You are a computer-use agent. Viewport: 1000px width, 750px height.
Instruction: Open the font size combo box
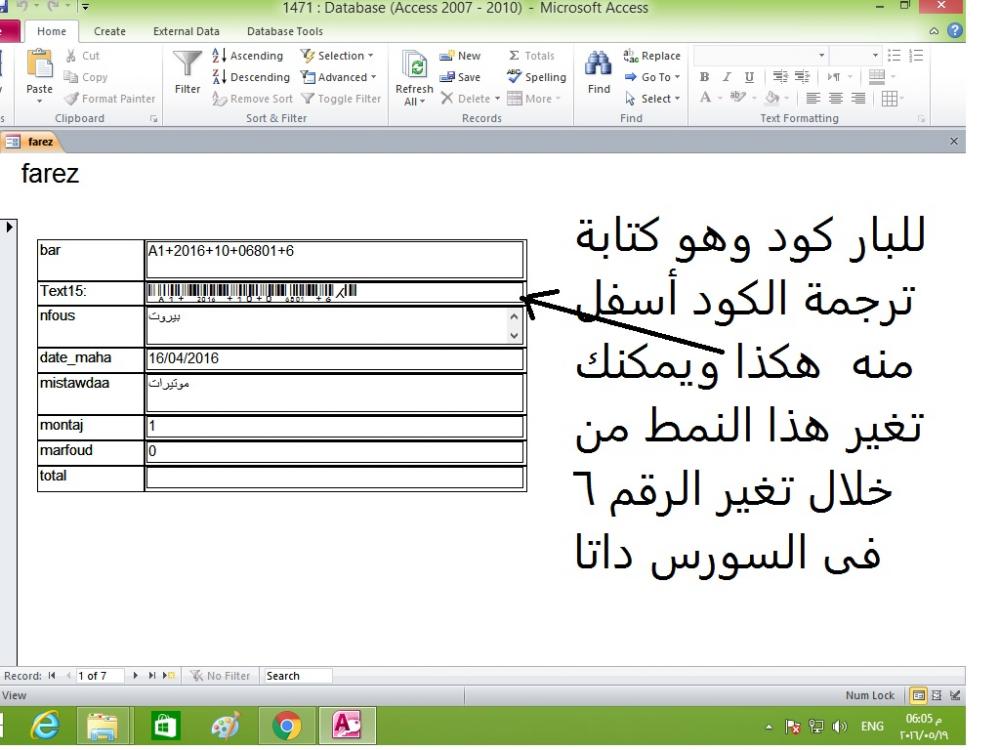855,55
